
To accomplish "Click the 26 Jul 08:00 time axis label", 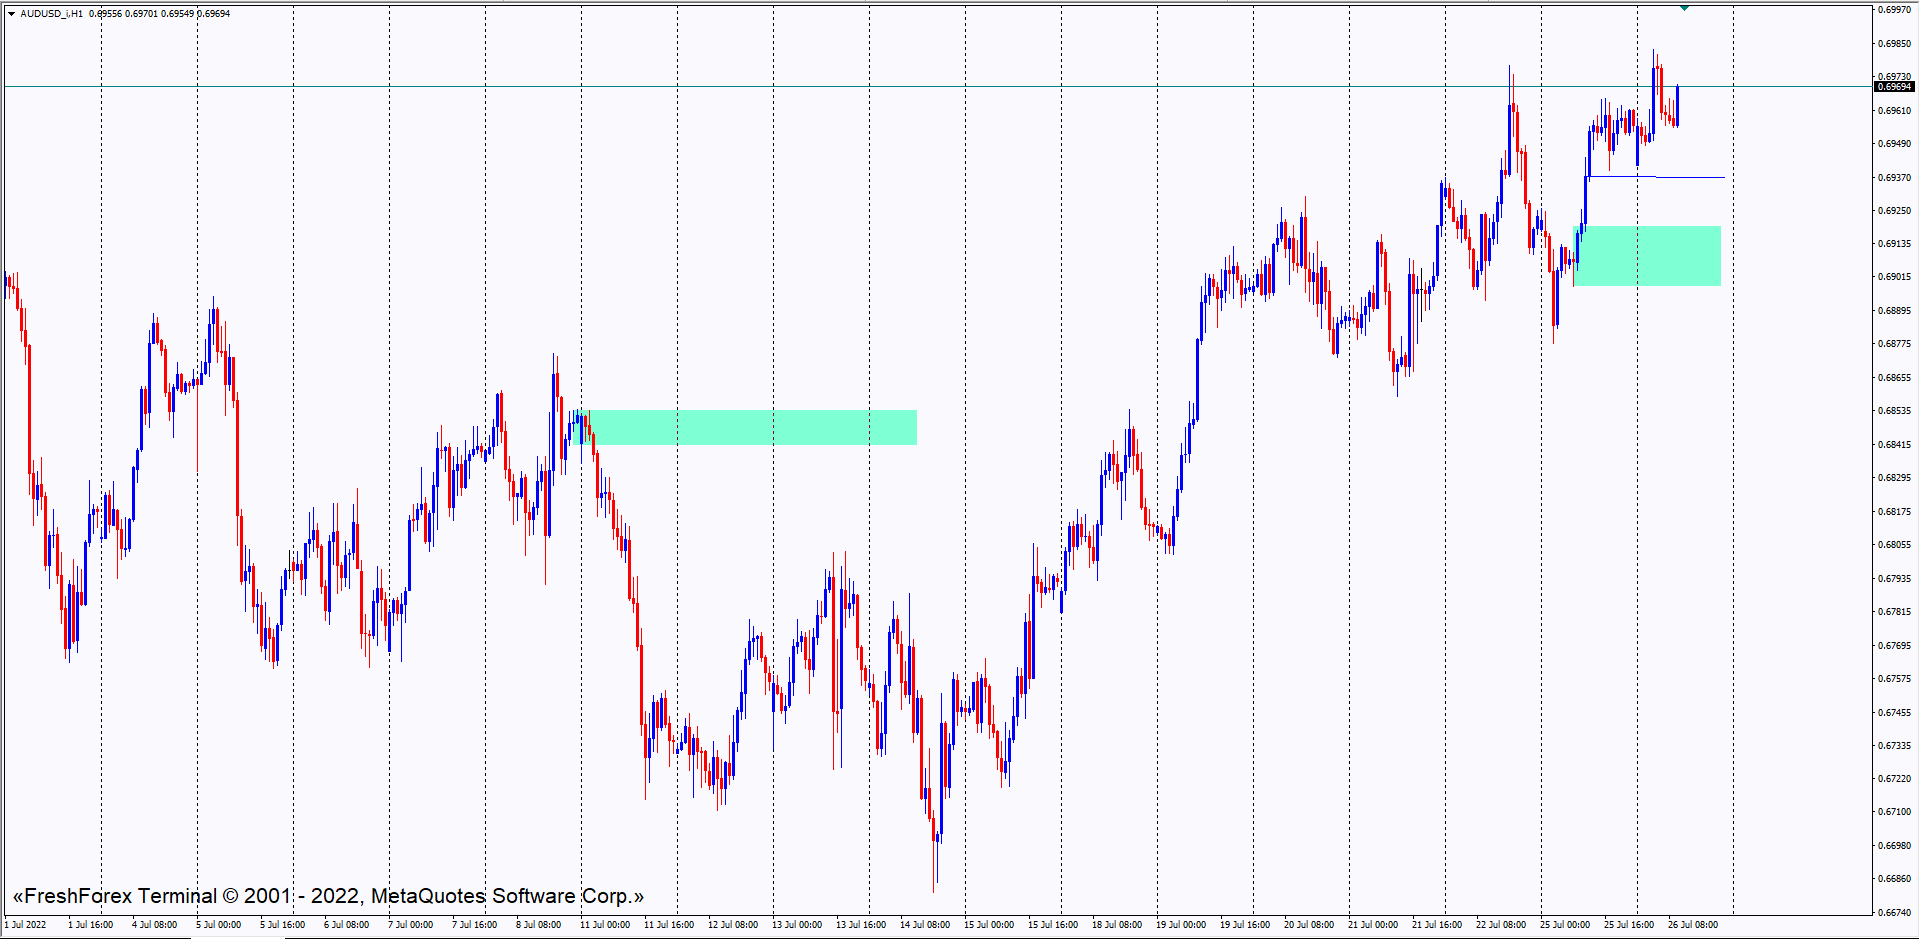I will (1693, 925).
